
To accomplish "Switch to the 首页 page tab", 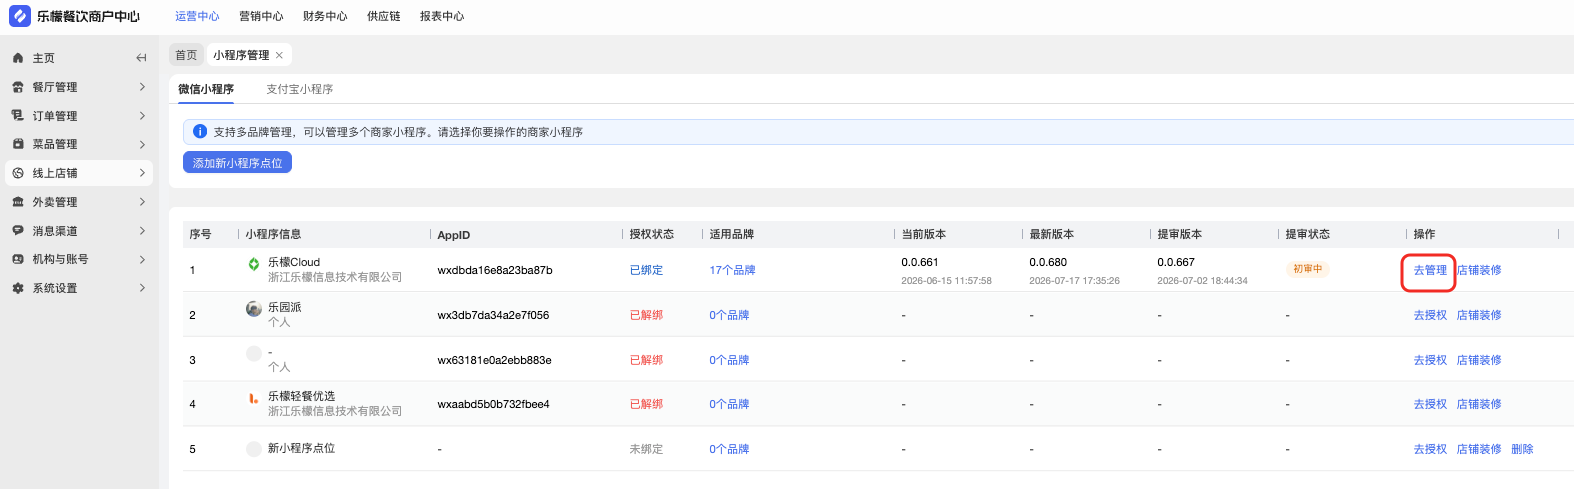I will click(x=186, y=55).
